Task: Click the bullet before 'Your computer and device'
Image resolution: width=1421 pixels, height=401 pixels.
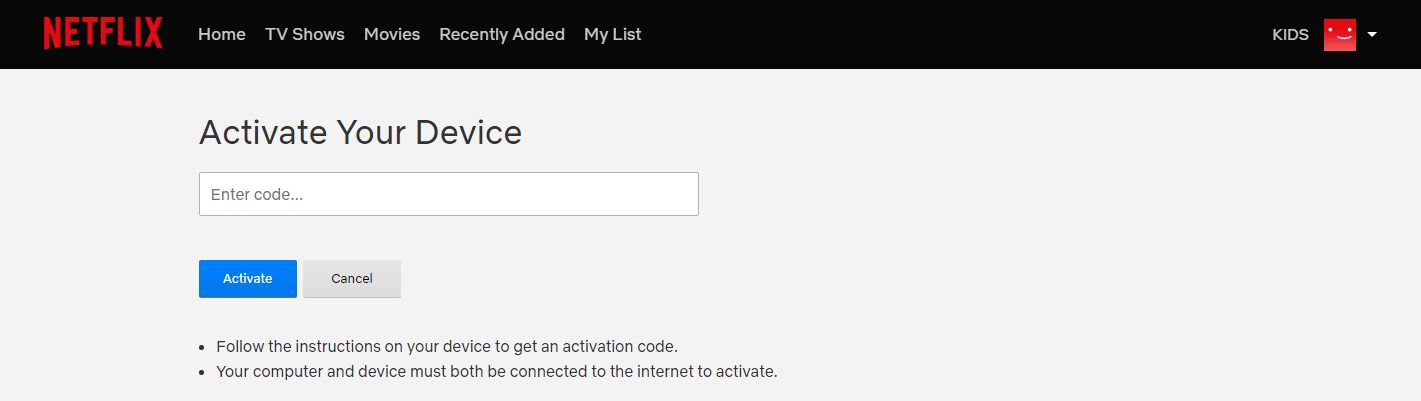Action: click(203, 373)
